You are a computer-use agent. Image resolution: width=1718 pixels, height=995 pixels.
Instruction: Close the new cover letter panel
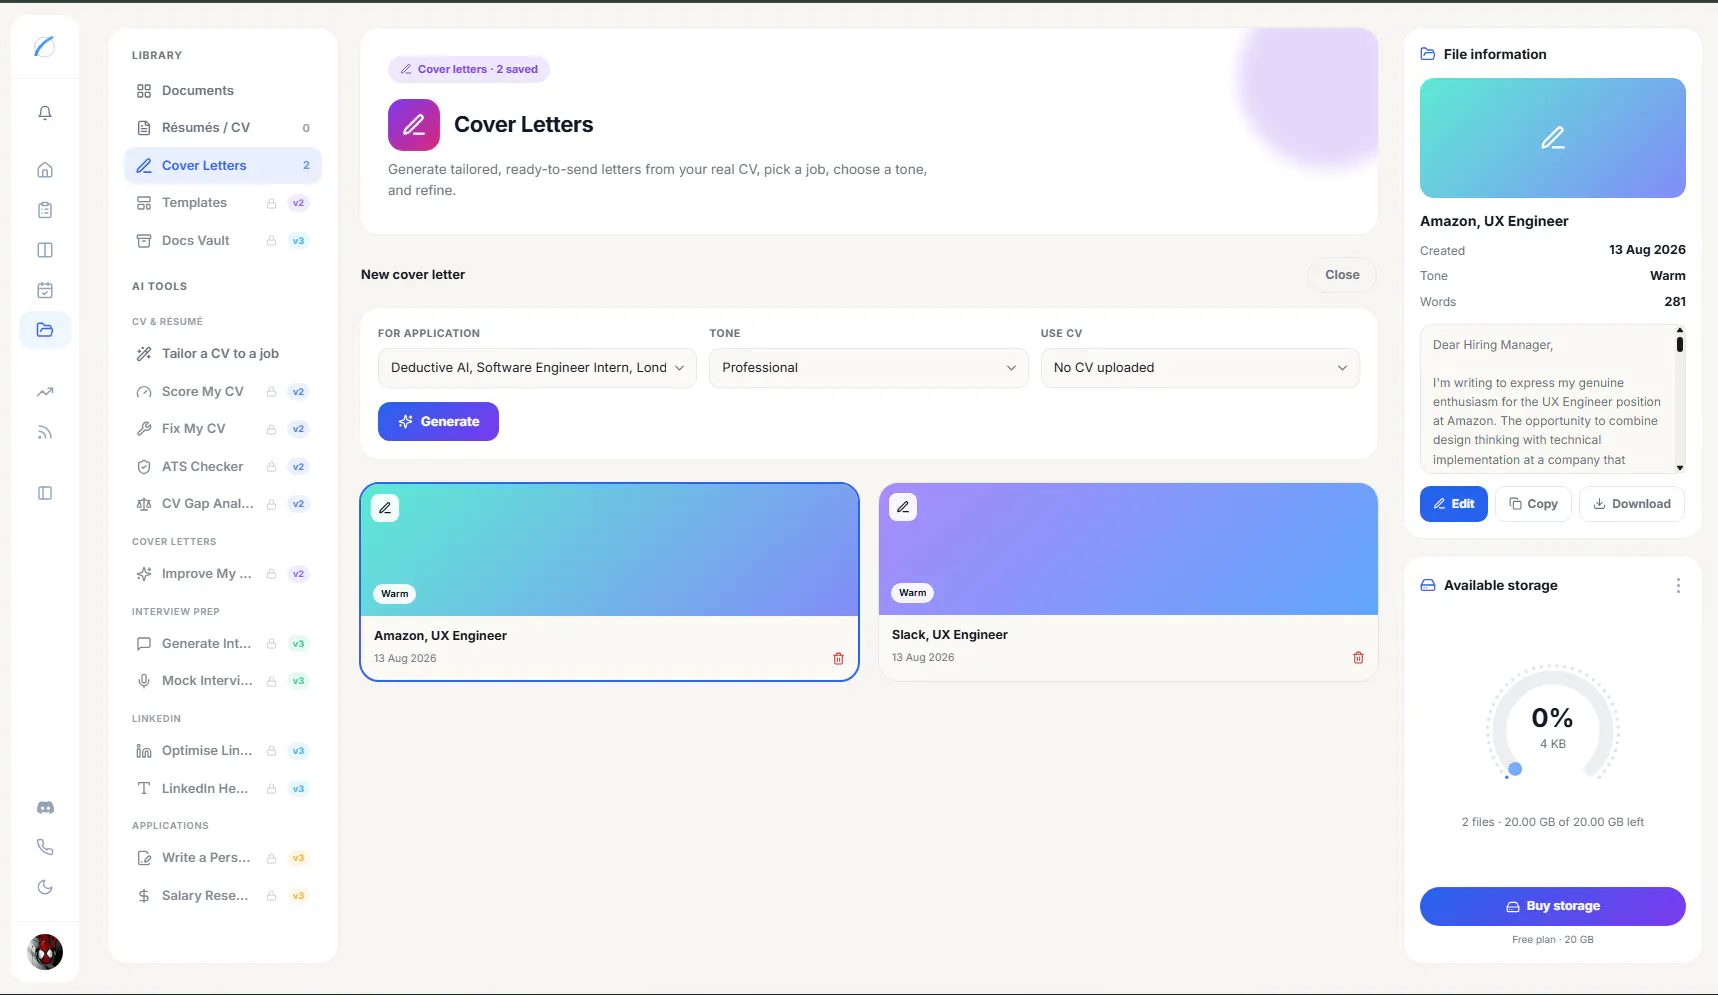[1342, 275]
